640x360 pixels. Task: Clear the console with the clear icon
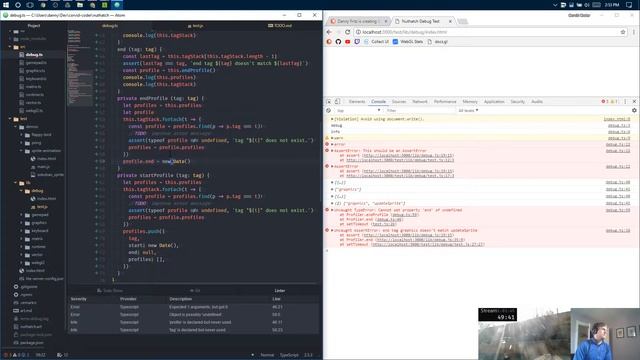coord(329,110)
